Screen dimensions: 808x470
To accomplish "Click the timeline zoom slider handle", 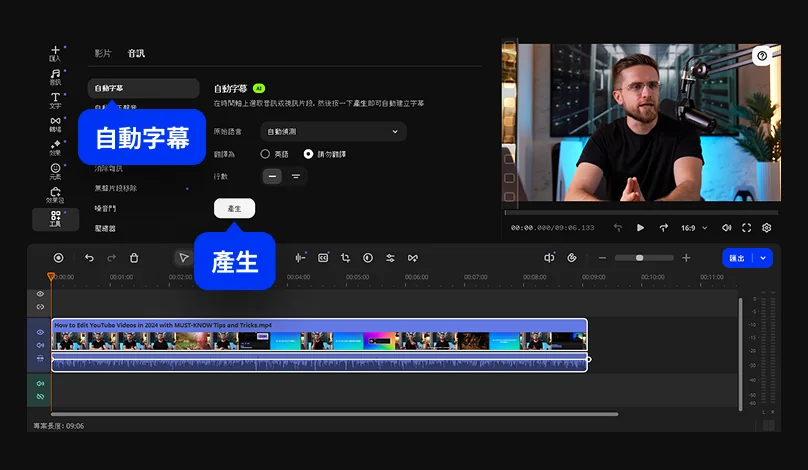I will [x=641, y=258].
